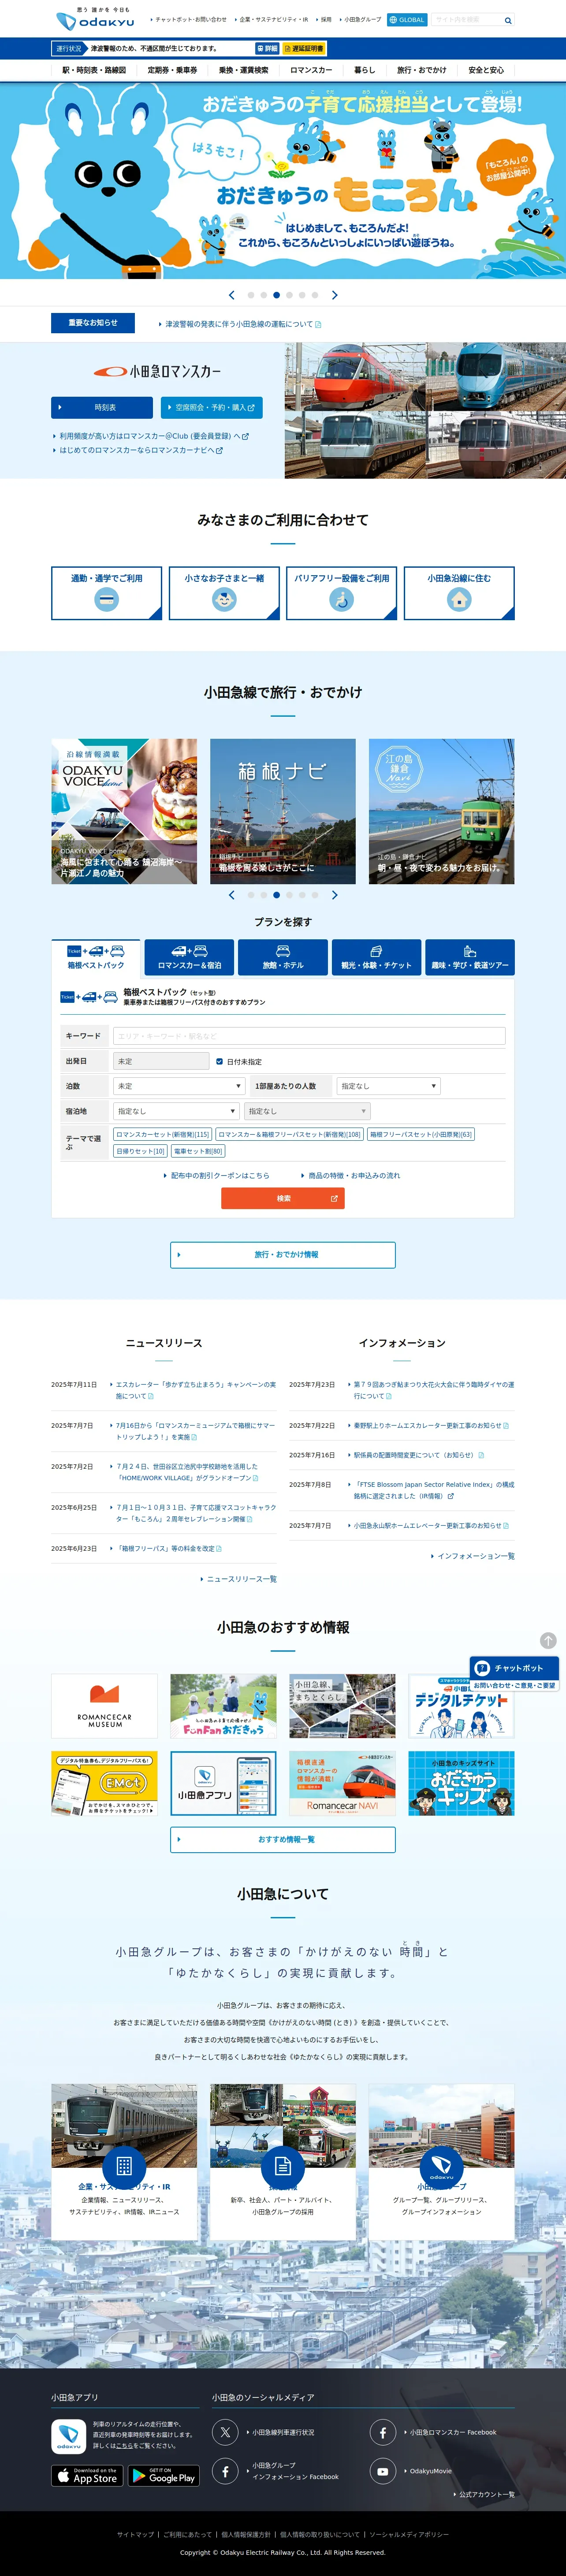This screenshot has width=566, height=2576.
Task: Click Download on the App Store badge
Action: [87, 2476]
